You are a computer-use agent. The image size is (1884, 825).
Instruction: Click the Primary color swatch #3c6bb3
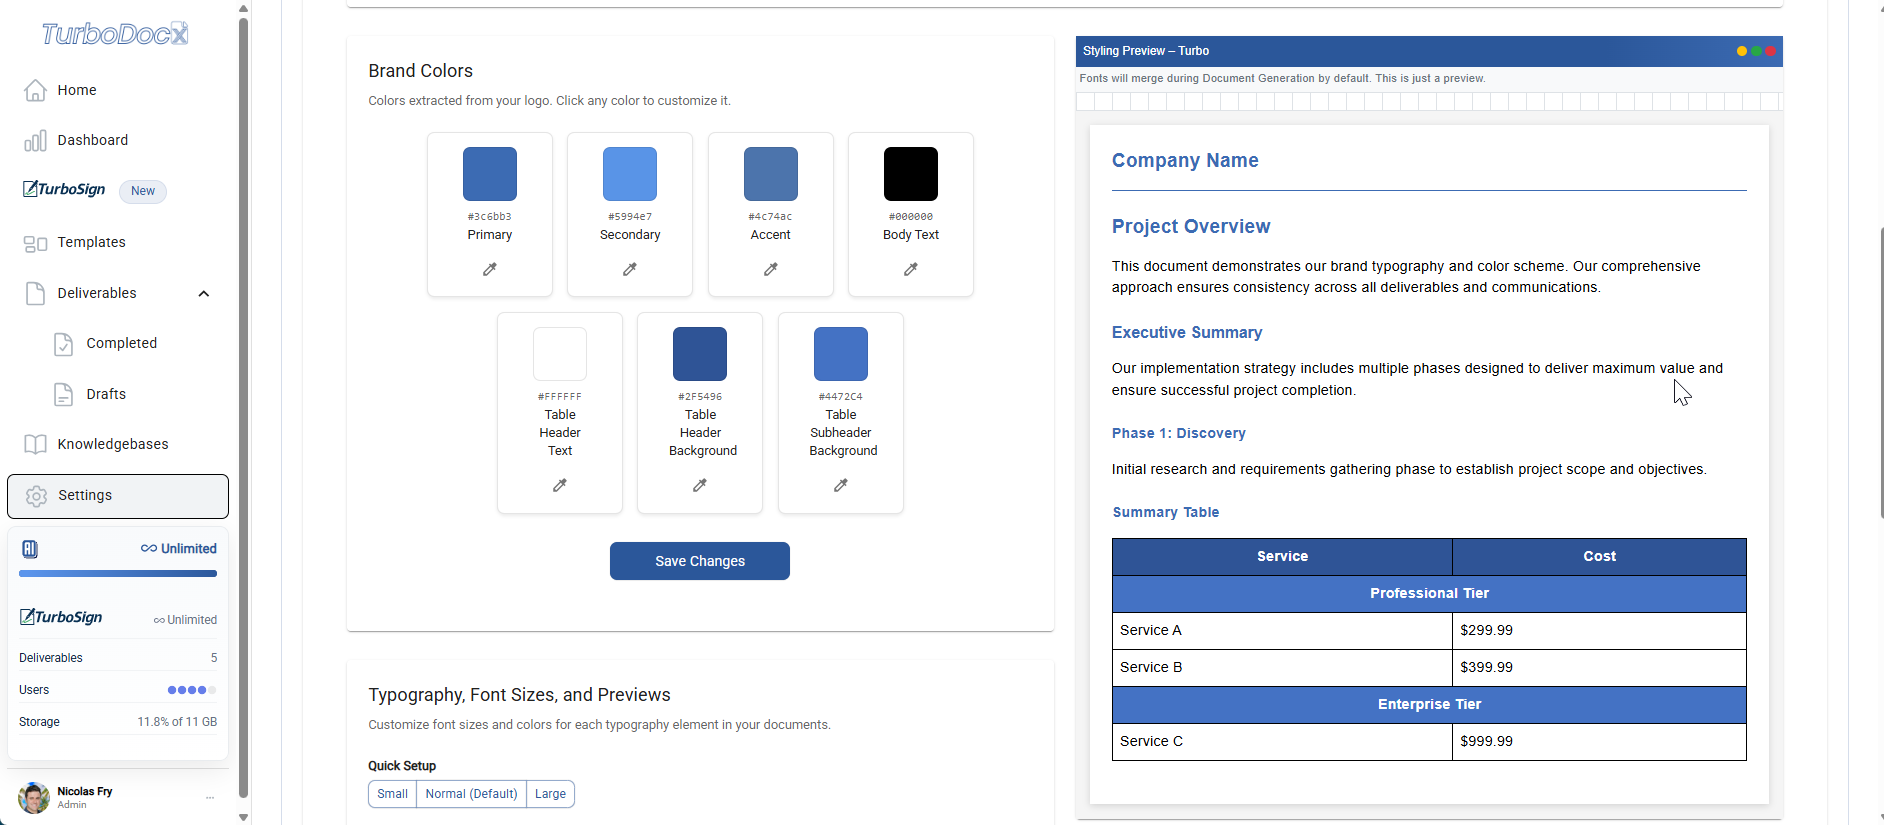click(x=490, y=174)
